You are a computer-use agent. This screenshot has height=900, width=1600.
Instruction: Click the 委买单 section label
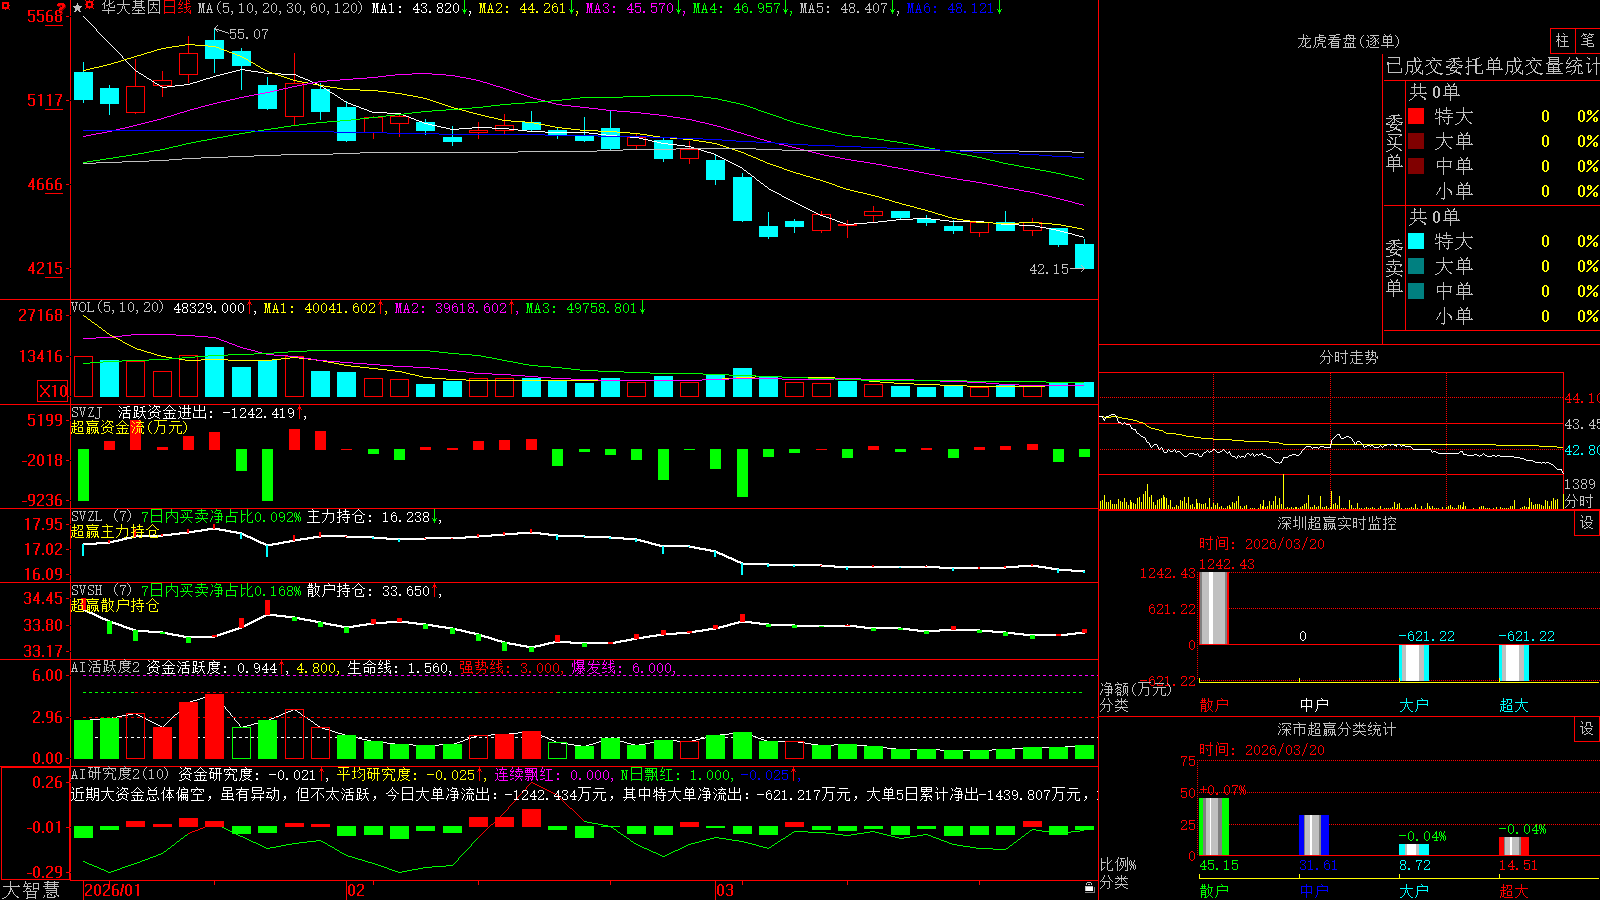[1394, 143]
